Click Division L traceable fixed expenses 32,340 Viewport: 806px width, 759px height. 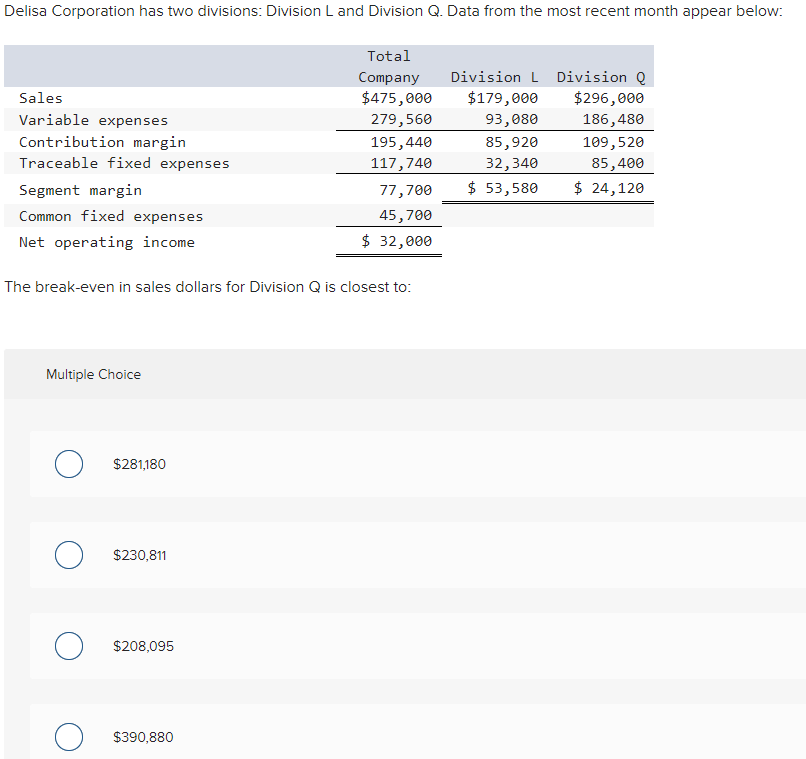[511, 163]
